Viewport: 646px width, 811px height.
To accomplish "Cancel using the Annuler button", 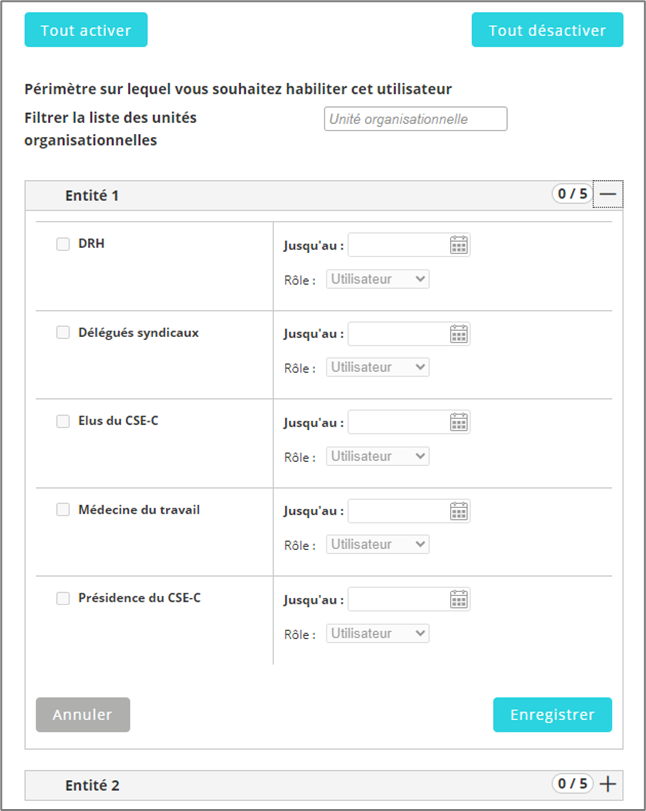I will pos(83,715).
